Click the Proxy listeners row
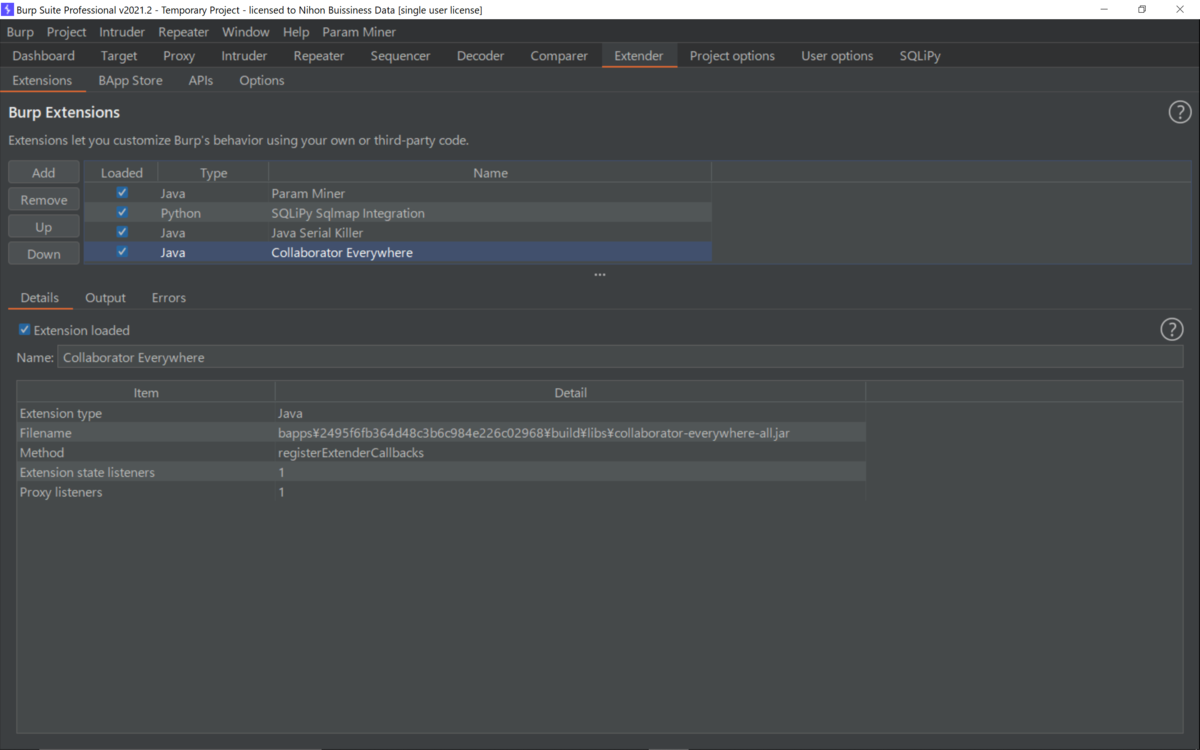This screenshot has height=750, width=1200. tap(441, 492)
